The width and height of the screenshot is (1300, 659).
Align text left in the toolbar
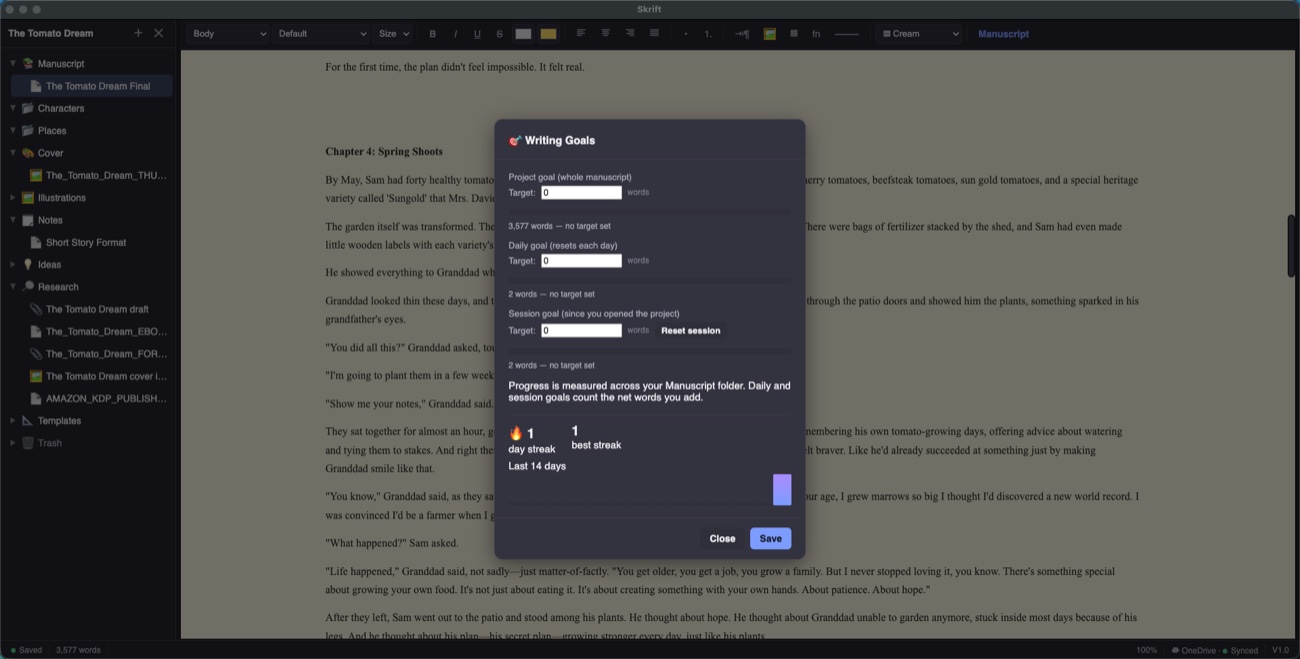click(581, 33)
